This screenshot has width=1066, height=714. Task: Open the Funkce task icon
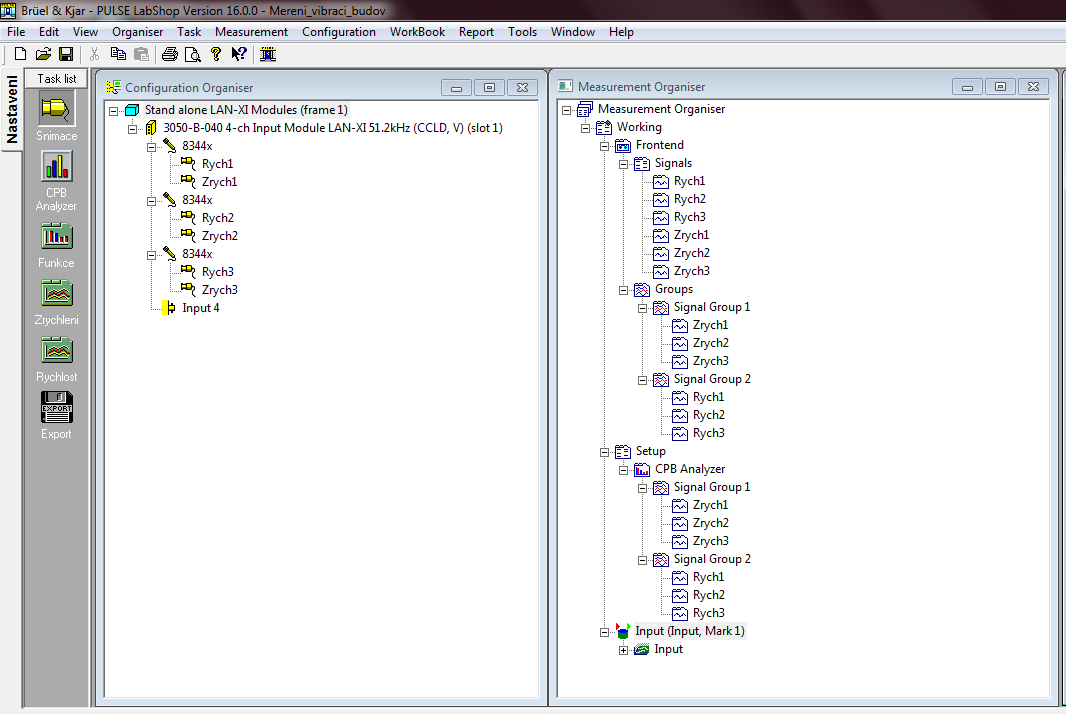tap(56, 237)
